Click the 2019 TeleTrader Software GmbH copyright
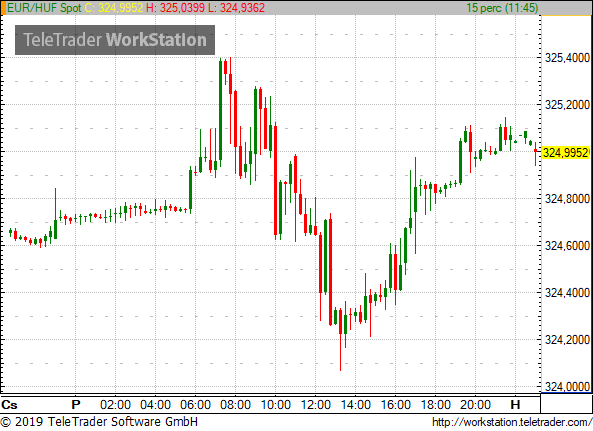Viewport: 593px width, 431px height. (x=99, y=422)
